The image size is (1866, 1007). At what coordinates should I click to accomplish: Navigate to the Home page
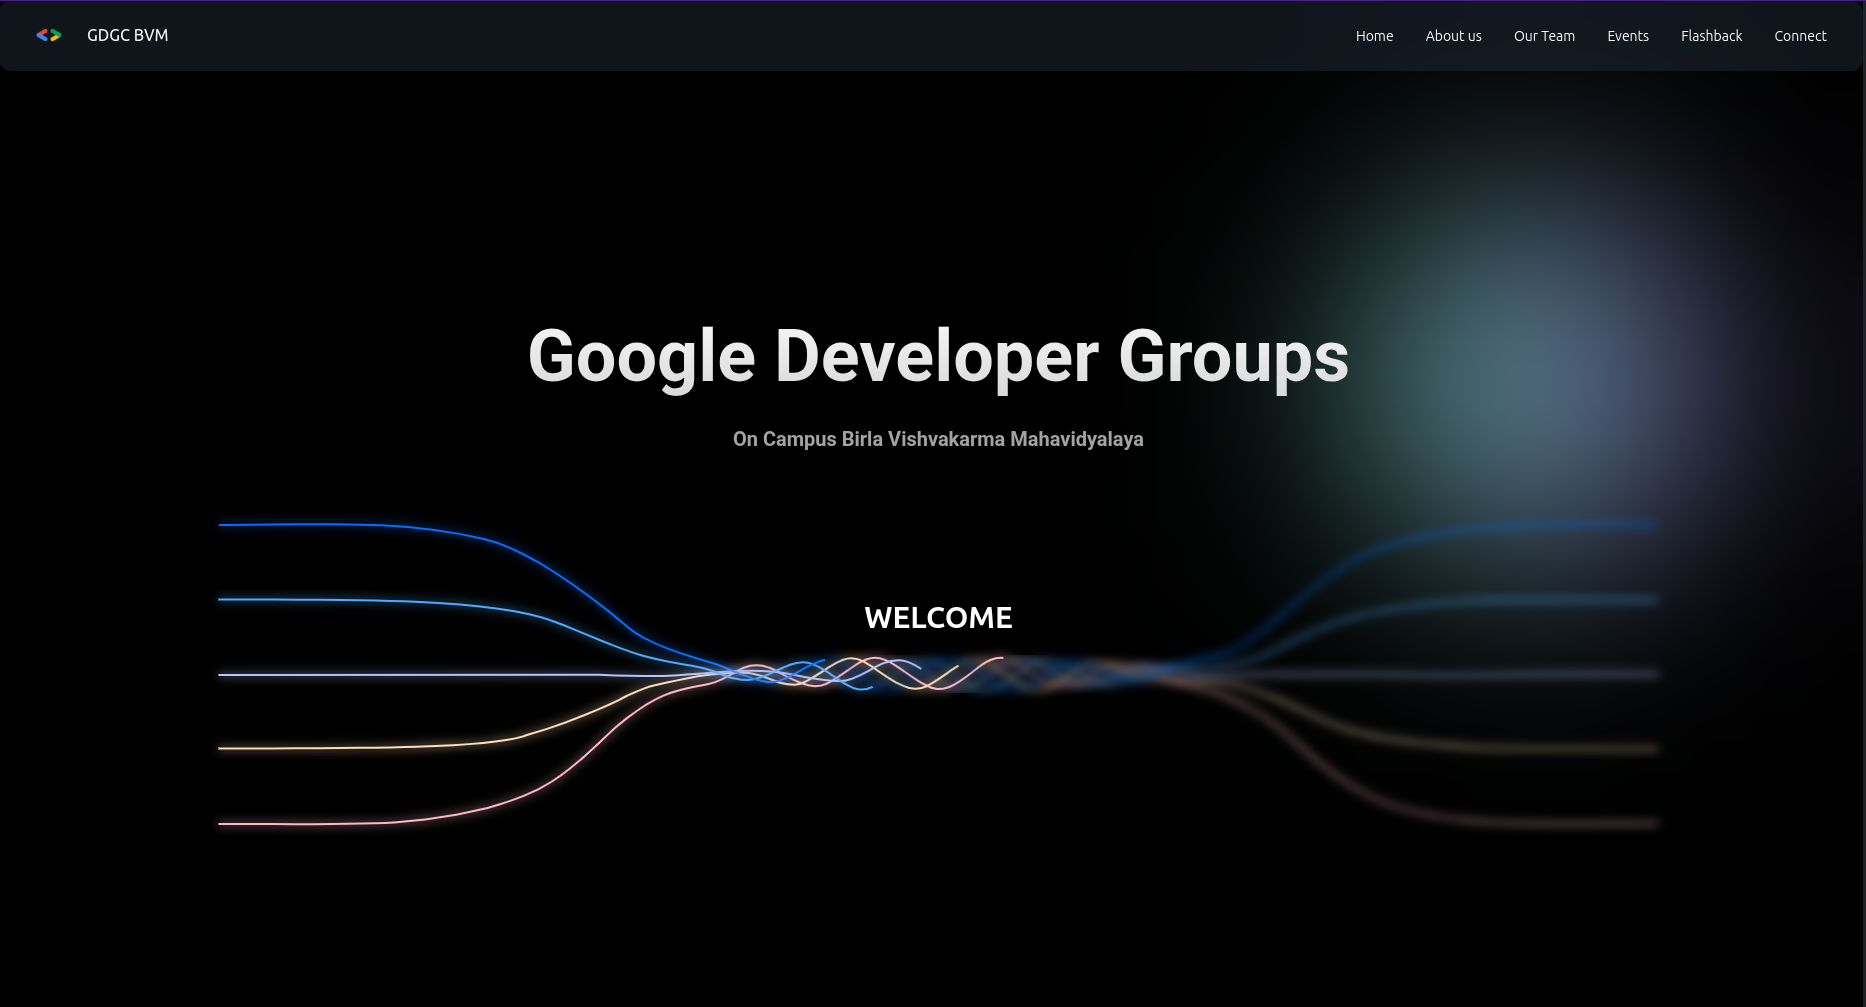(x=1373, y=35)
